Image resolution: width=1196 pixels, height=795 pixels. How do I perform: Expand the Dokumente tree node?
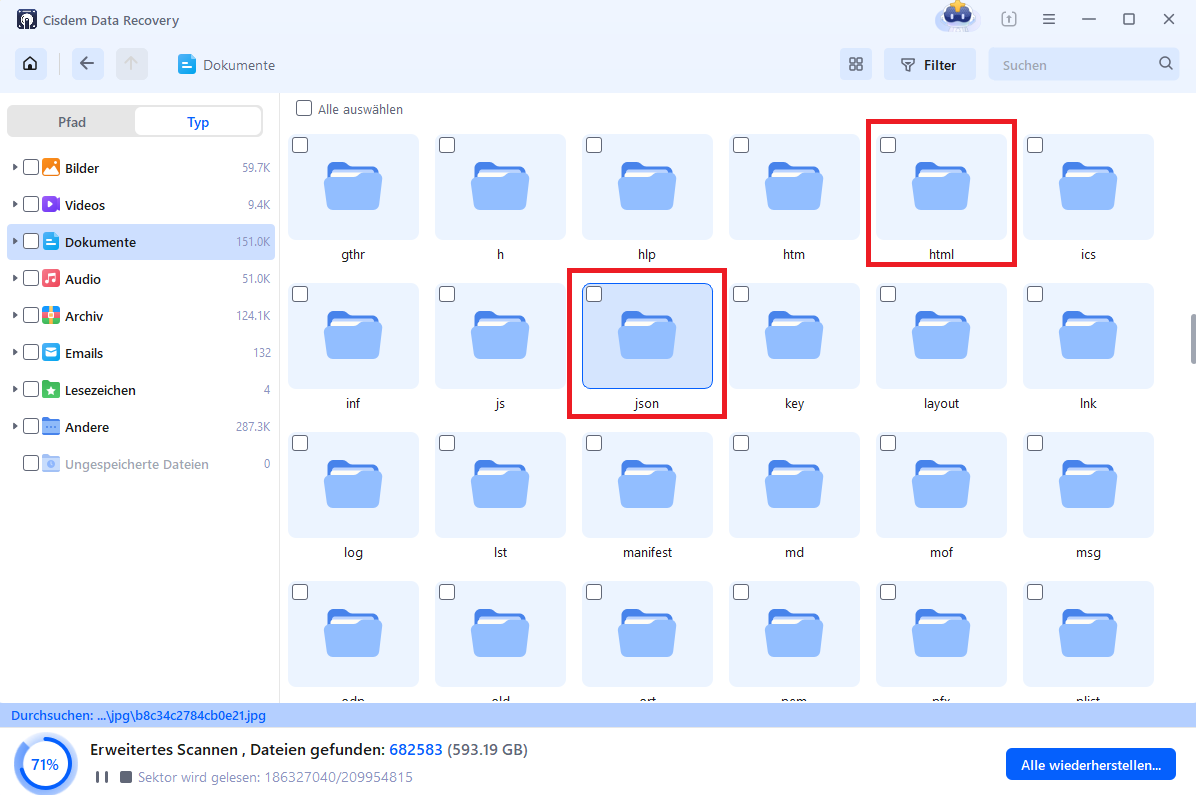[14, 241]
